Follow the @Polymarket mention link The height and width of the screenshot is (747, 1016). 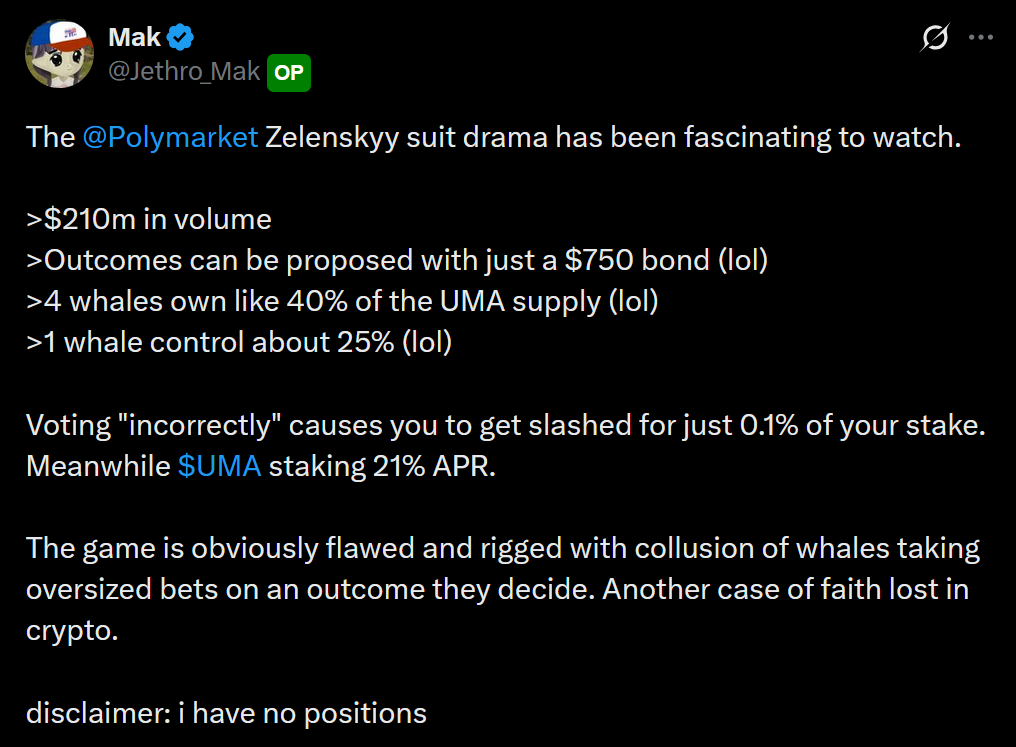tap(171, 137)
